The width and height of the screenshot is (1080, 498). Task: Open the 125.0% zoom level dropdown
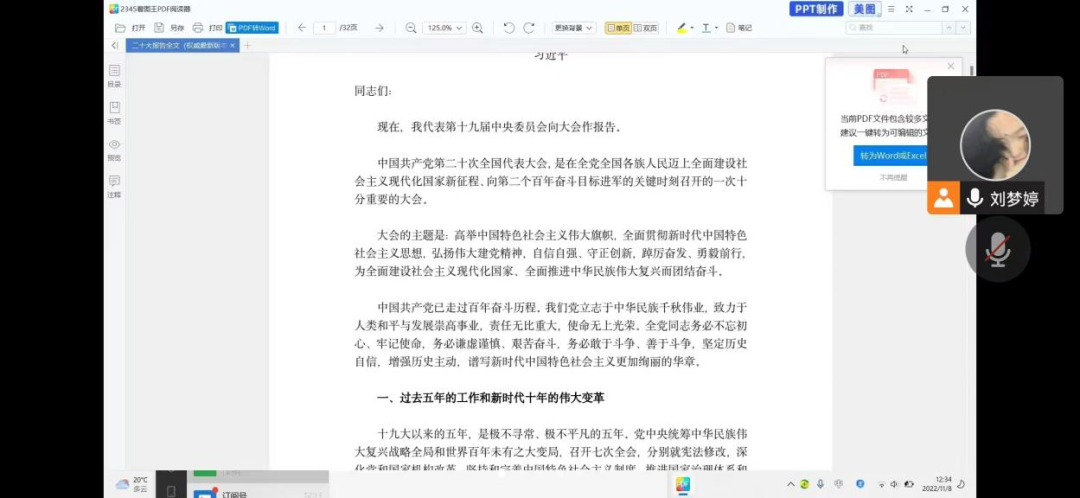tap(444, 28)
